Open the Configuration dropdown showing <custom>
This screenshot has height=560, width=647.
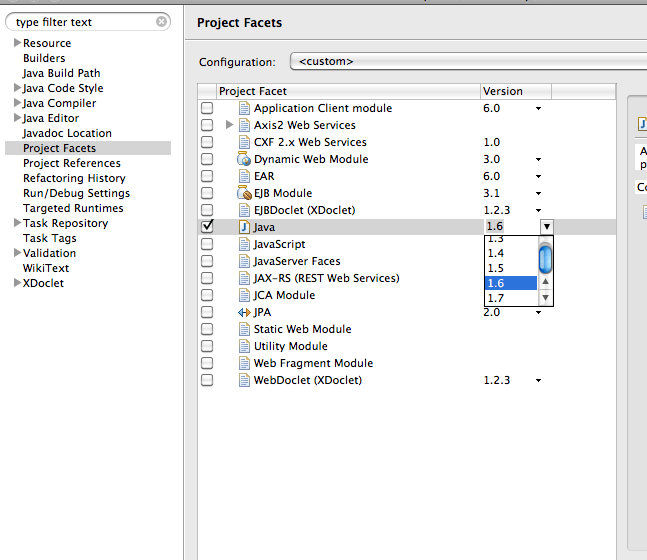[x=468, y=61]
